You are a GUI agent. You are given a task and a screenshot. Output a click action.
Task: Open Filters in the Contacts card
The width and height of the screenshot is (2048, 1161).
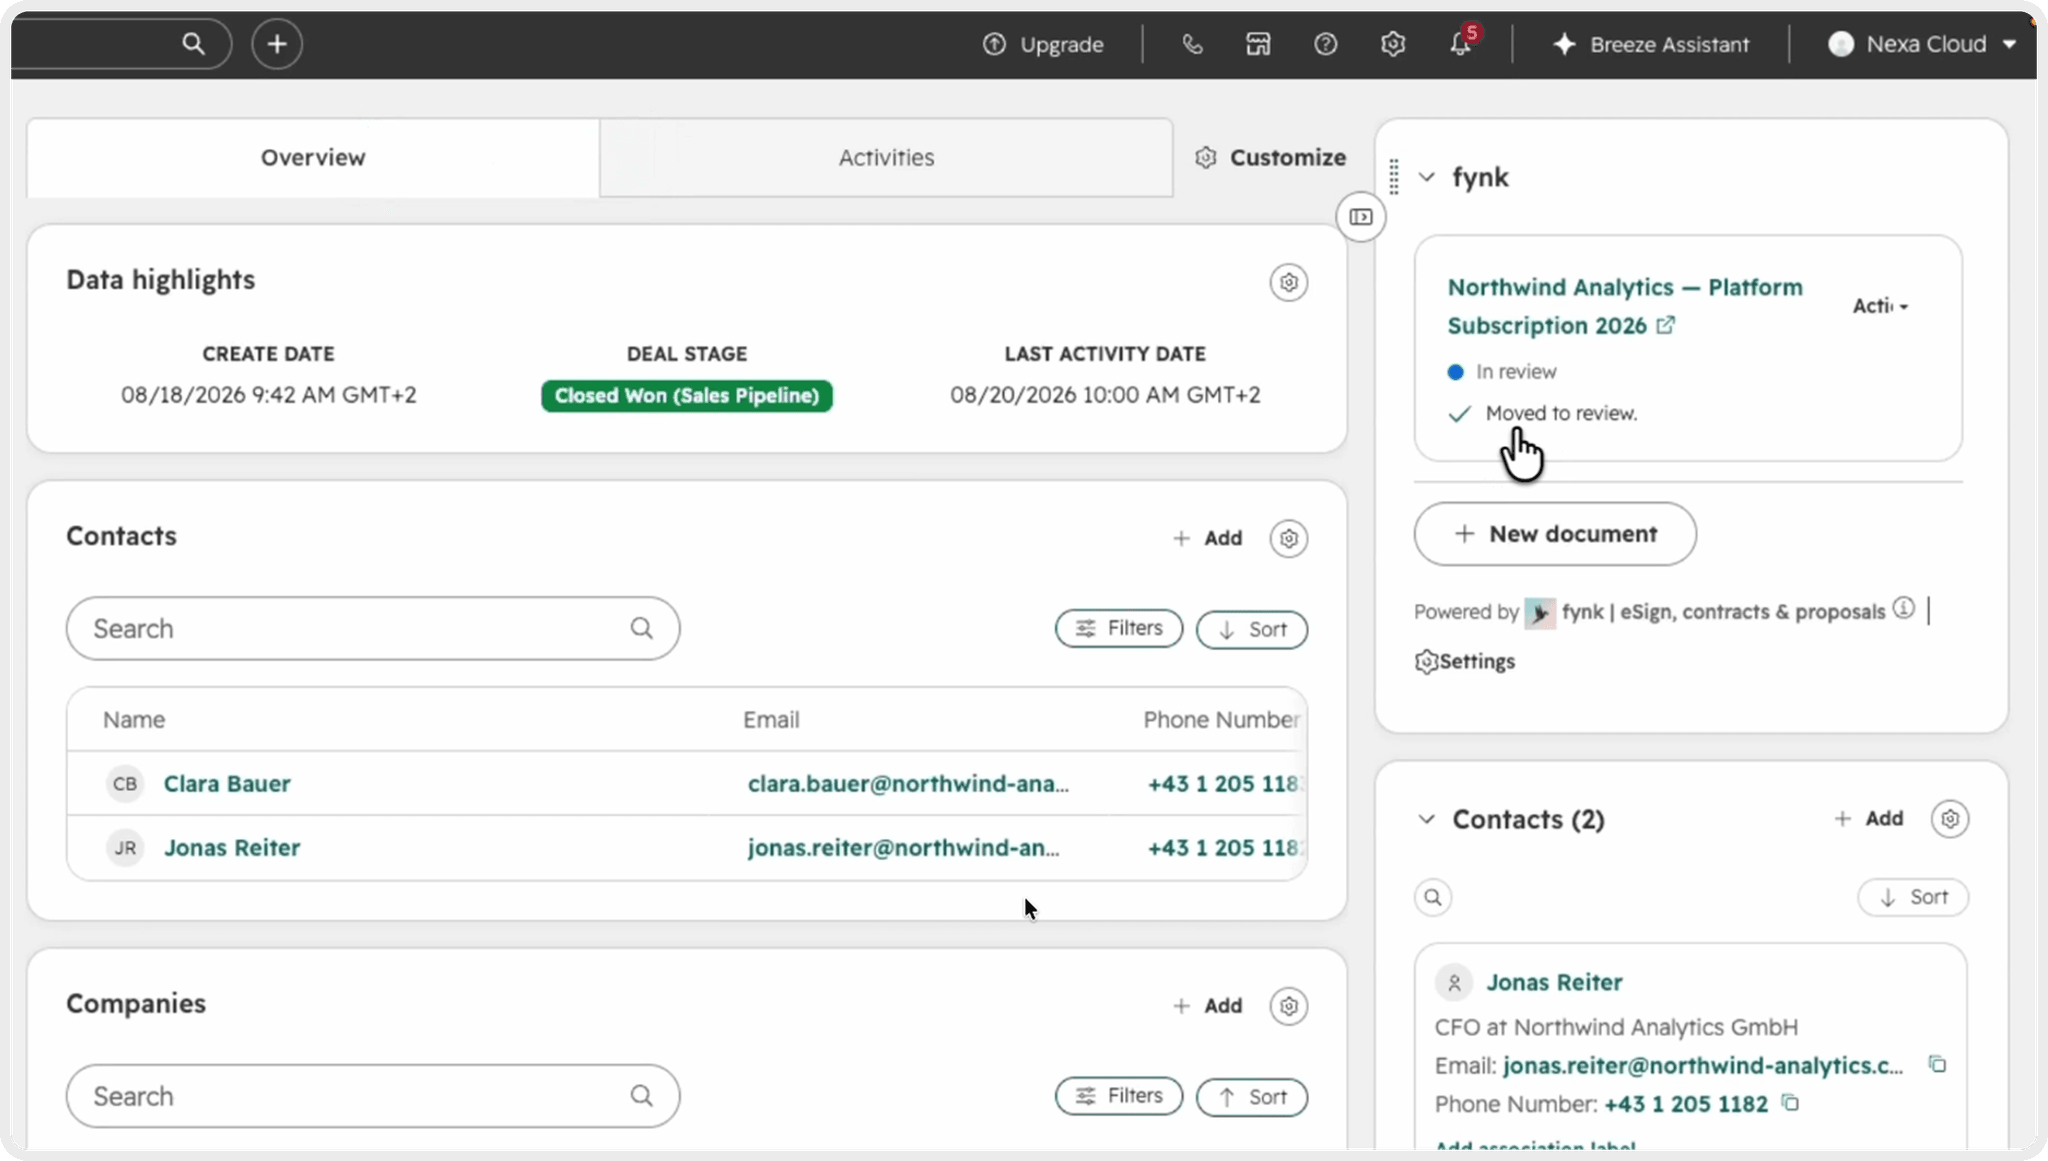click(x=1119, y=629)
